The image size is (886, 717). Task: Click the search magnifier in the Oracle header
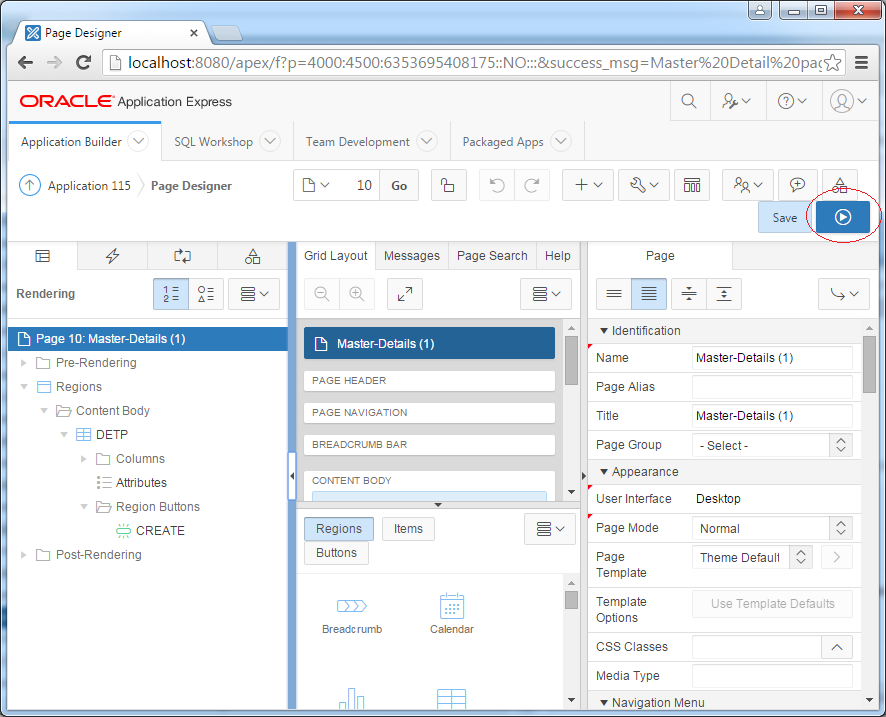tap(689, 101)
